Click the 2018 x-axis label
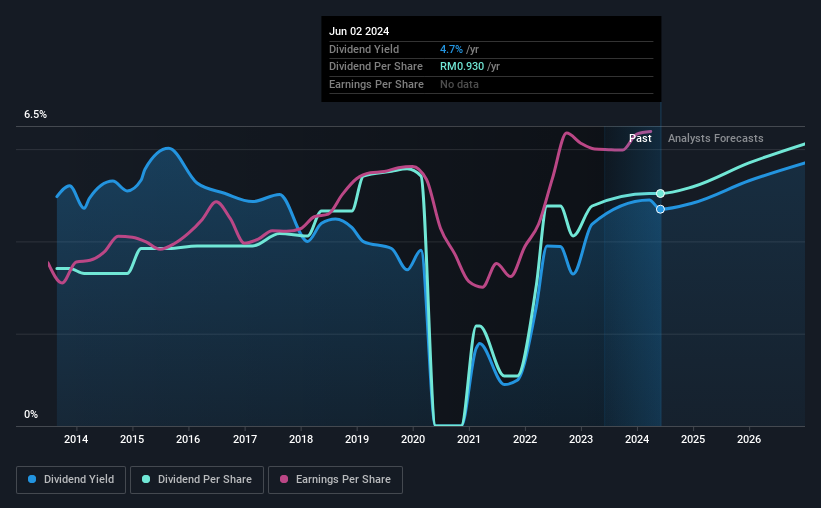Viewport: 821px width, 508px height. [x=301, y=439]
